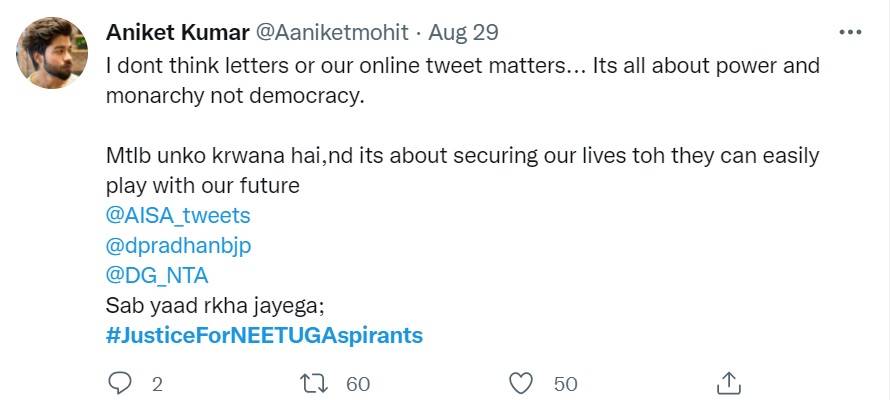Screen dimensions: 891x400
Task: Go to the @DG_NTA mention
Action: click(157, 274)
